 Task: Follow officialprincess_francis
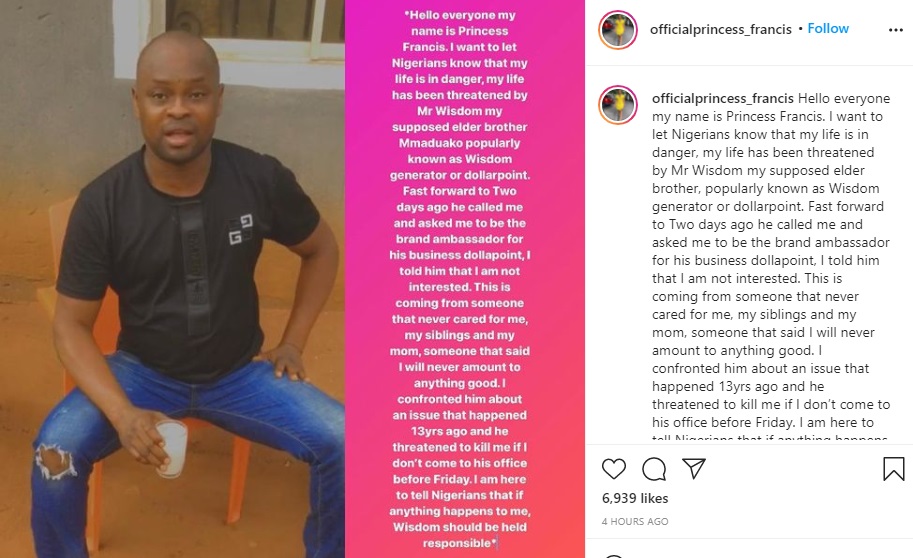pos(828,29)
